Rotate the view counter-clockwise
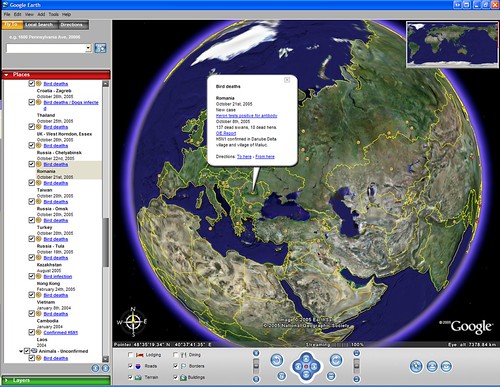500x387 pixels. (x=277, y=360)
